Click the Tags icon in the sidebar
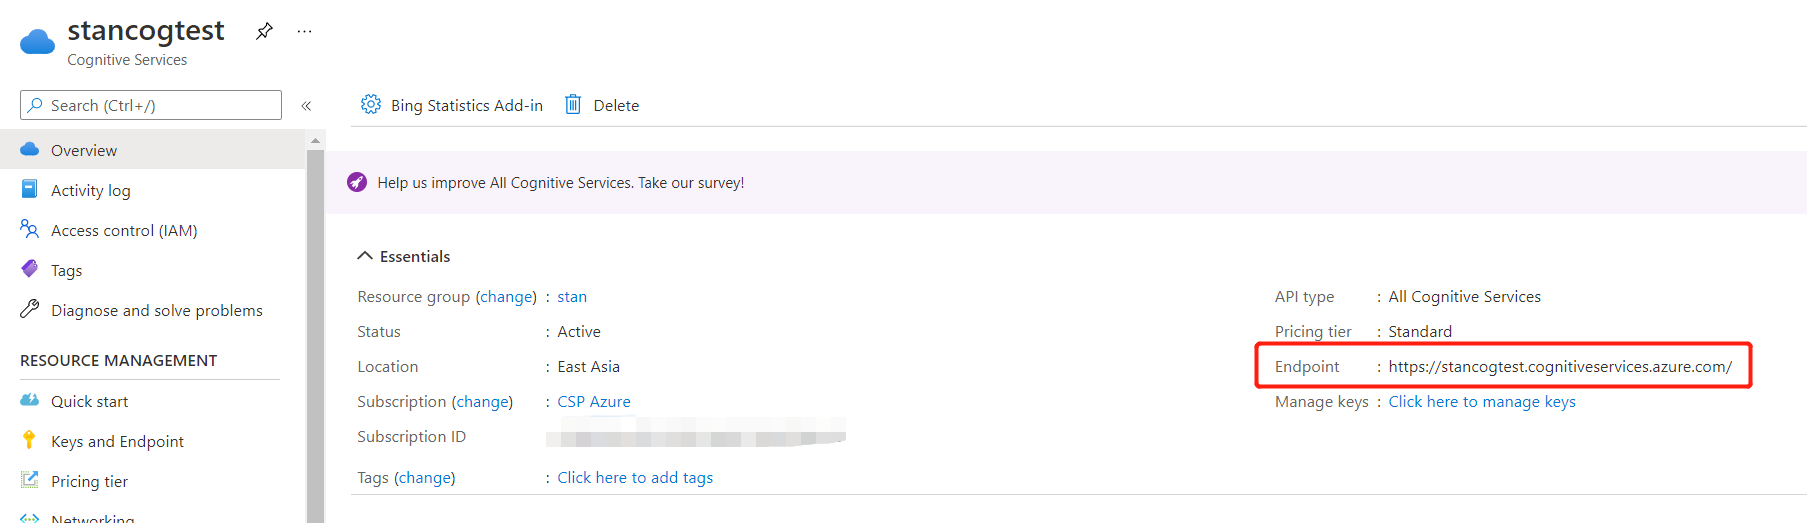The image size is (1807, 523). (30, 270)
